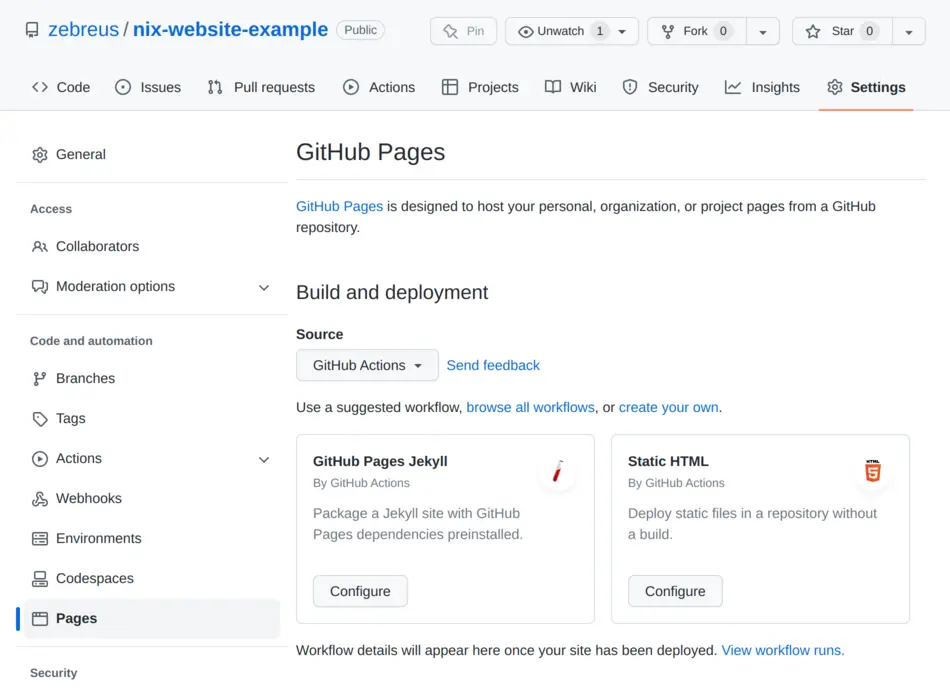
Task: Open the GitHub Actions source dropdown
Action: coord(367,365)
